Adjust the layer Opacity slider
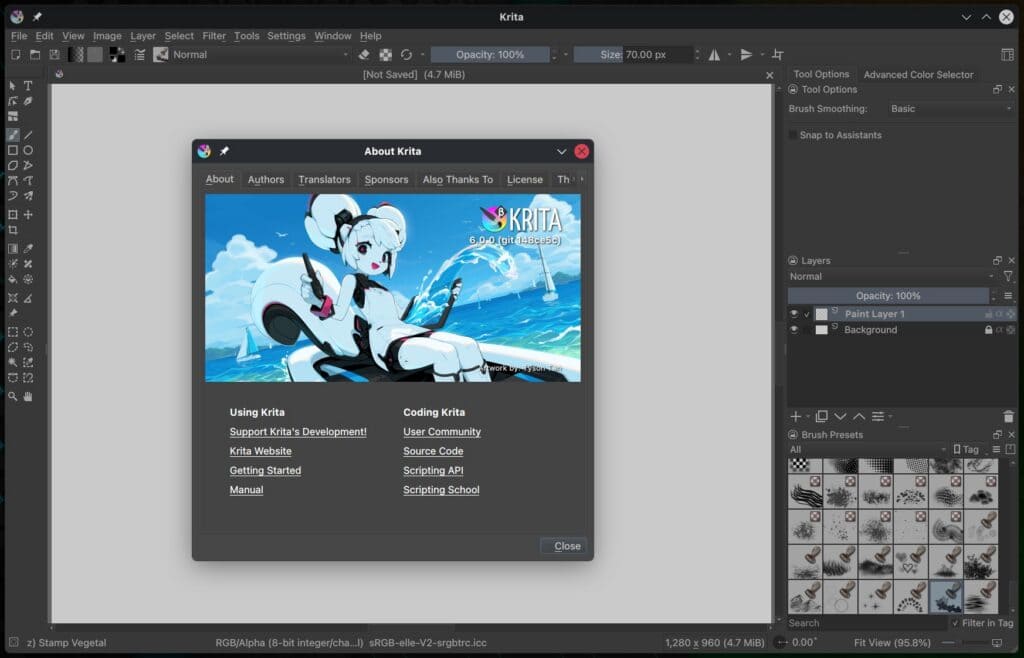1024x658 pixels. (888, 295)
